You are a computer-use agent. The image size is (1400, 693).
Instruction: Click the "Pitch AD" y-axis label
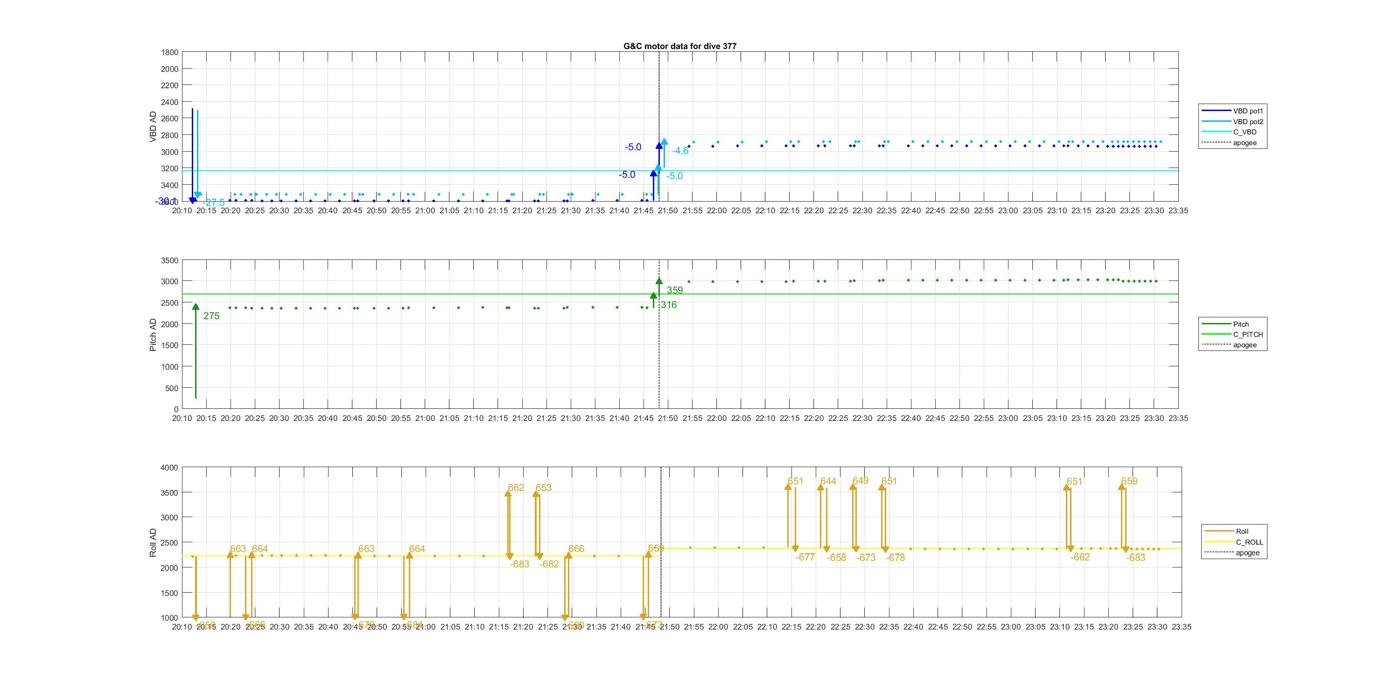pos(154,334)
